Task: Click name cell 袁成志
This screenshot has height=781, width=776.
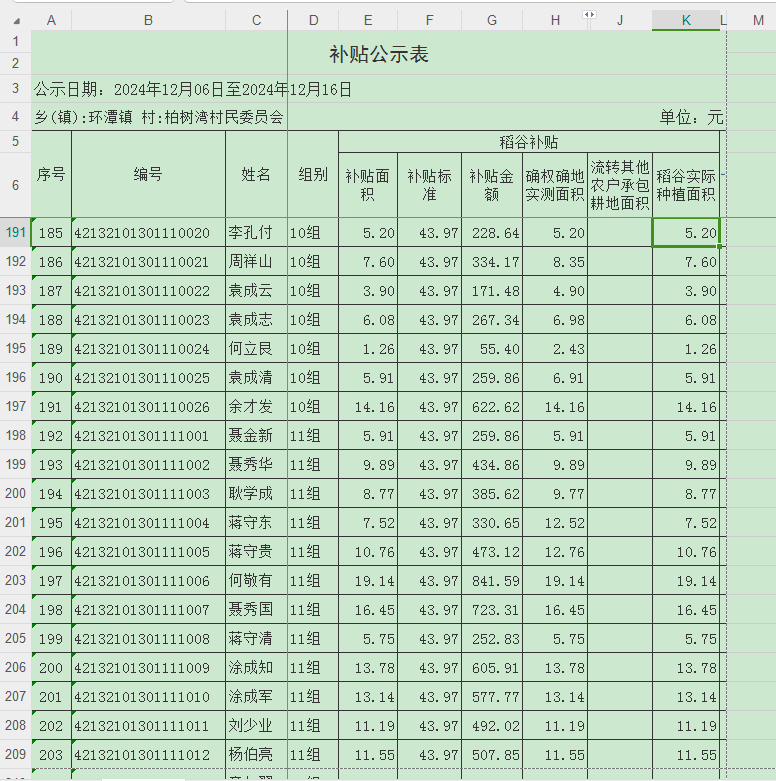Action: [x=257, y=319]
